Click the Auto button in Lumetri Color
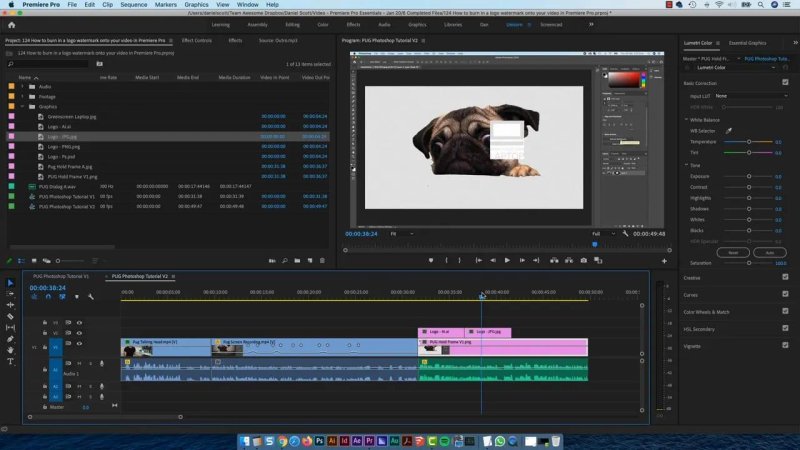 pos(770,253)
